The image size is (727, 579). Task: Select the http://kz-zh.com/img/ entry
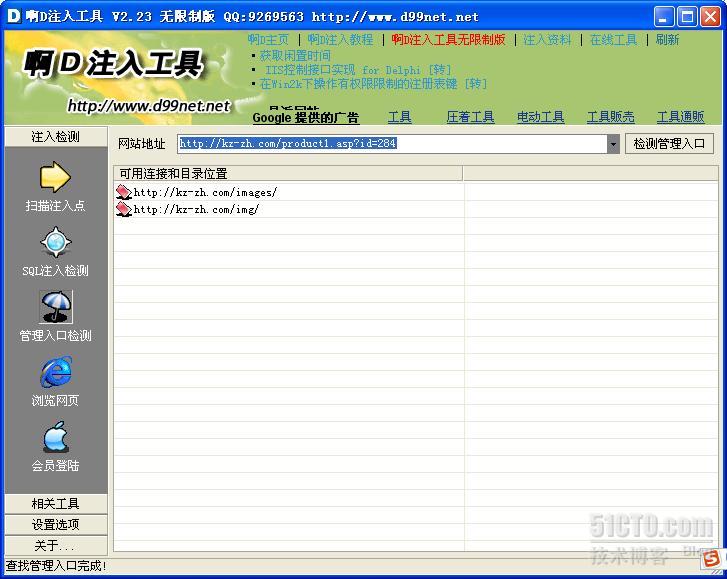click(196, 209)
